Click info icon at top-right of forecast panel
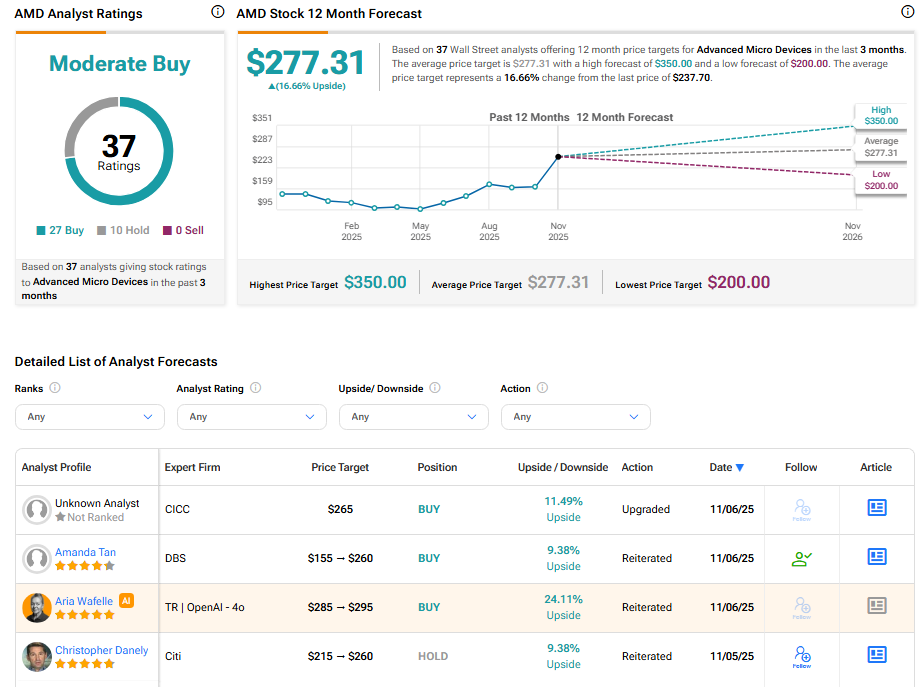Image resolution: width=921 pixels, height=687 pixels. [908, 12]
